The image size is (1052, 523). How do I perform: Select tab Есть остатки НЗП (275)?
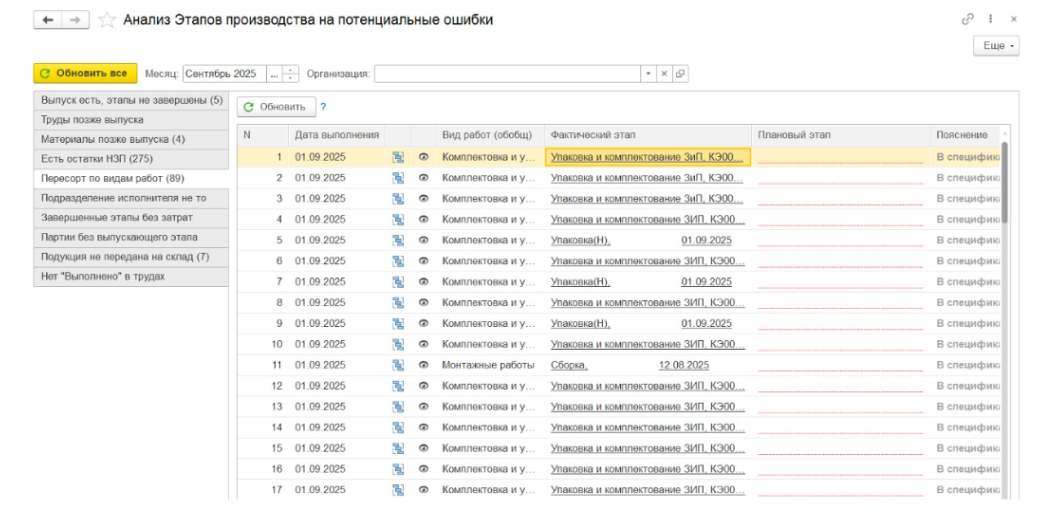click(x=131, y=159)
